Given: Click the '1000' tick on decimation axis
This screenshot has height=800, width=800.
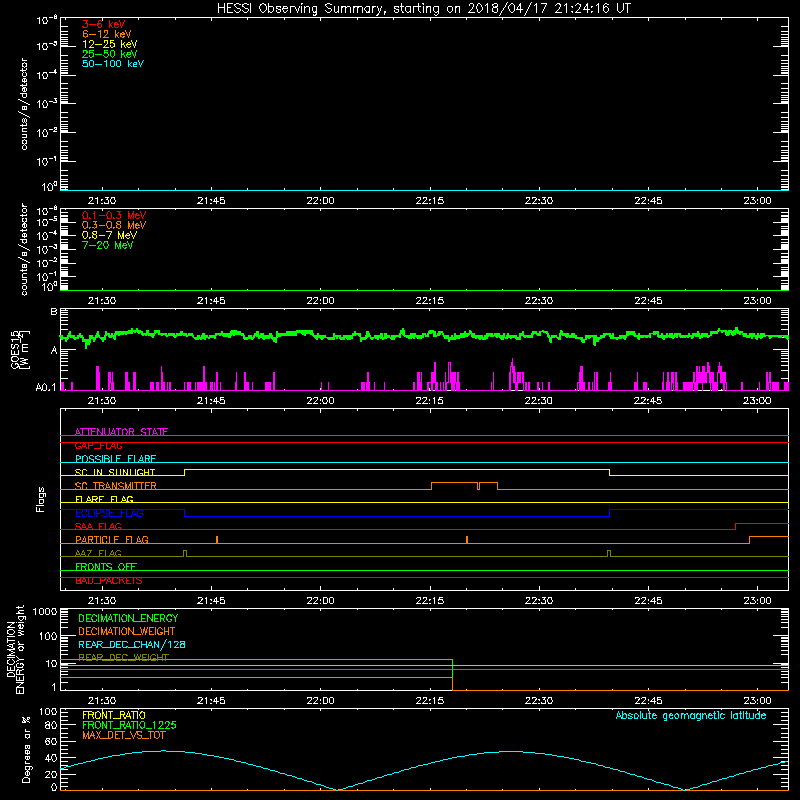Looking at the screenshot, I should click(x=45, y=611).
